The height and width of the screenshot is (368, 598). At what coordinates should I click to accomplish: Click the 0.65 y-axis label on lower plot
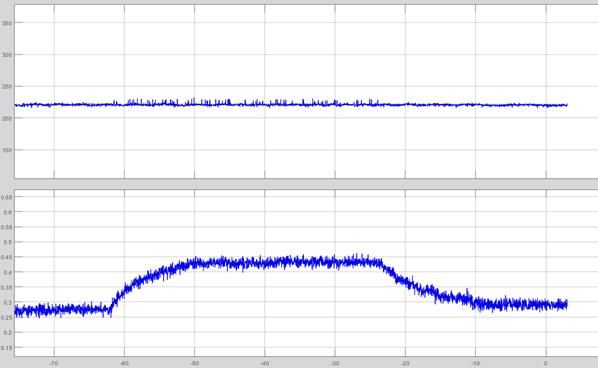(6, 197)
